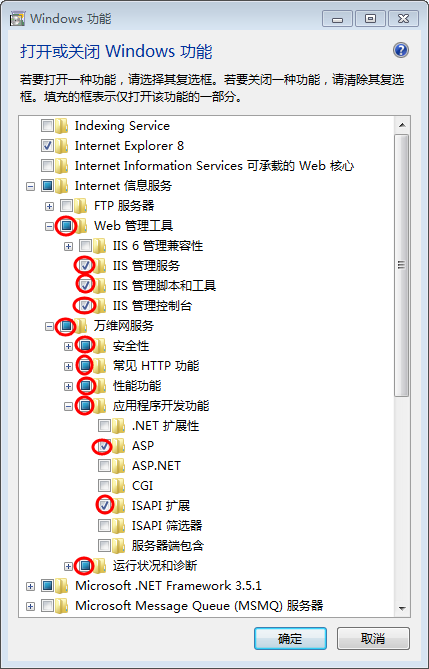Enable the .NET 扩展性 checkbox
The width and height of the screenshot is (429, 669).
tap(104, 425)
